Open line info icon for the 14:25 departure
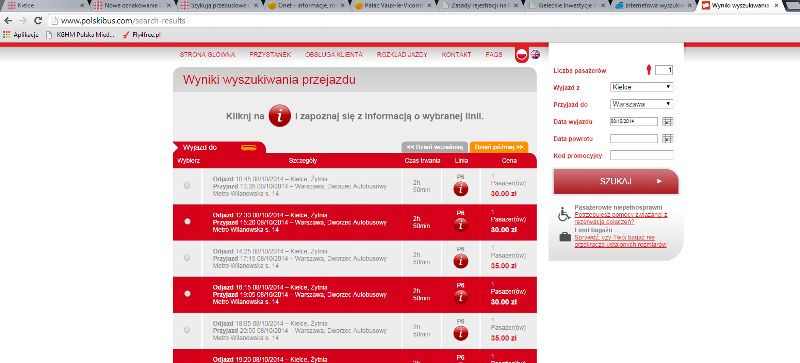 pyautogui.click(x=461, y=261)
